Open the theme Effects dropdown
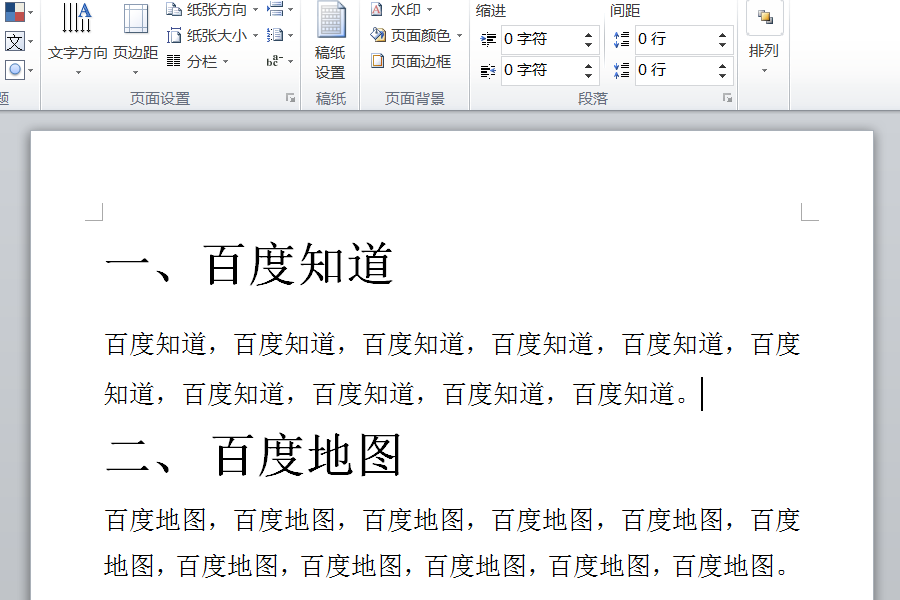The width and height of the screenshot is (900, 600). pos(17,70)
